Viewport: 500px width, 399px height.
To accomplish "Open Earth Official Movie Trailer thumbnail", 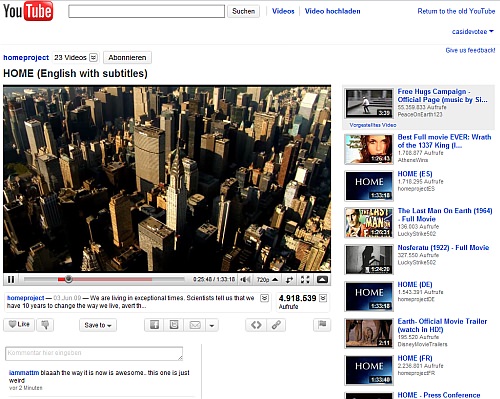I will [369, 333].
